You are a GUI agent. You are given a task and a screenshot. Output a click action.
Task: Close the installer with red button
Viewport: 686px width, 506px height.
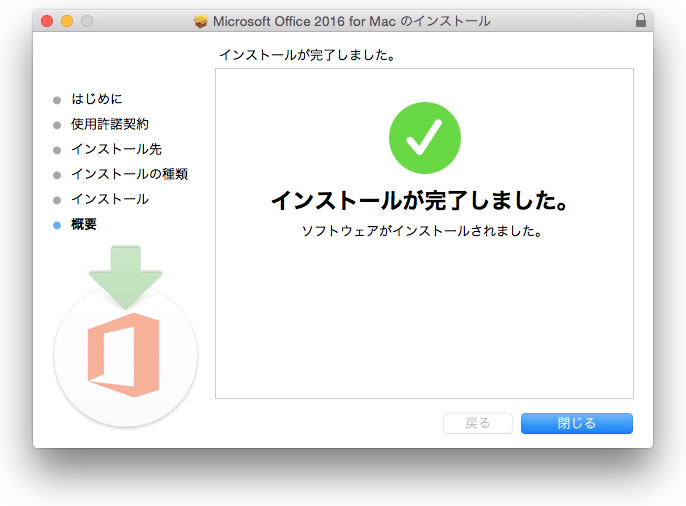[47, 21]
